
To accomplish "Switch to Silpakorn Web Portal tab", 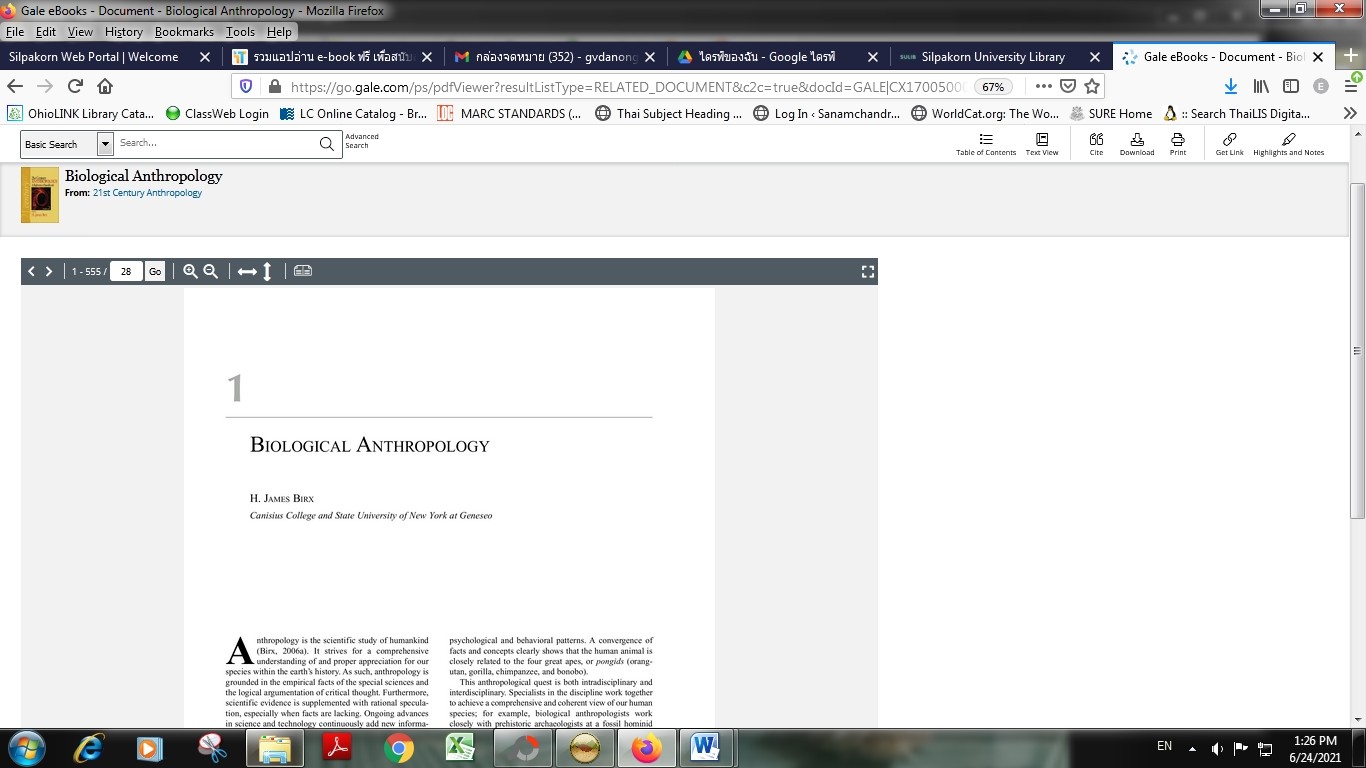I will click(110, 57).
